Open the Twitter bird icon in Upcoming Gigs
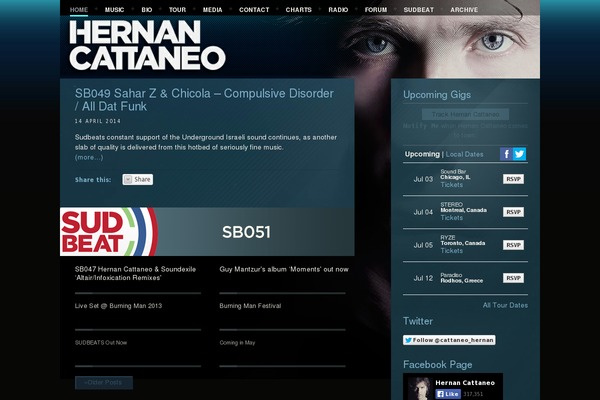This screenshot has width=600, height=400. (519, 154)
